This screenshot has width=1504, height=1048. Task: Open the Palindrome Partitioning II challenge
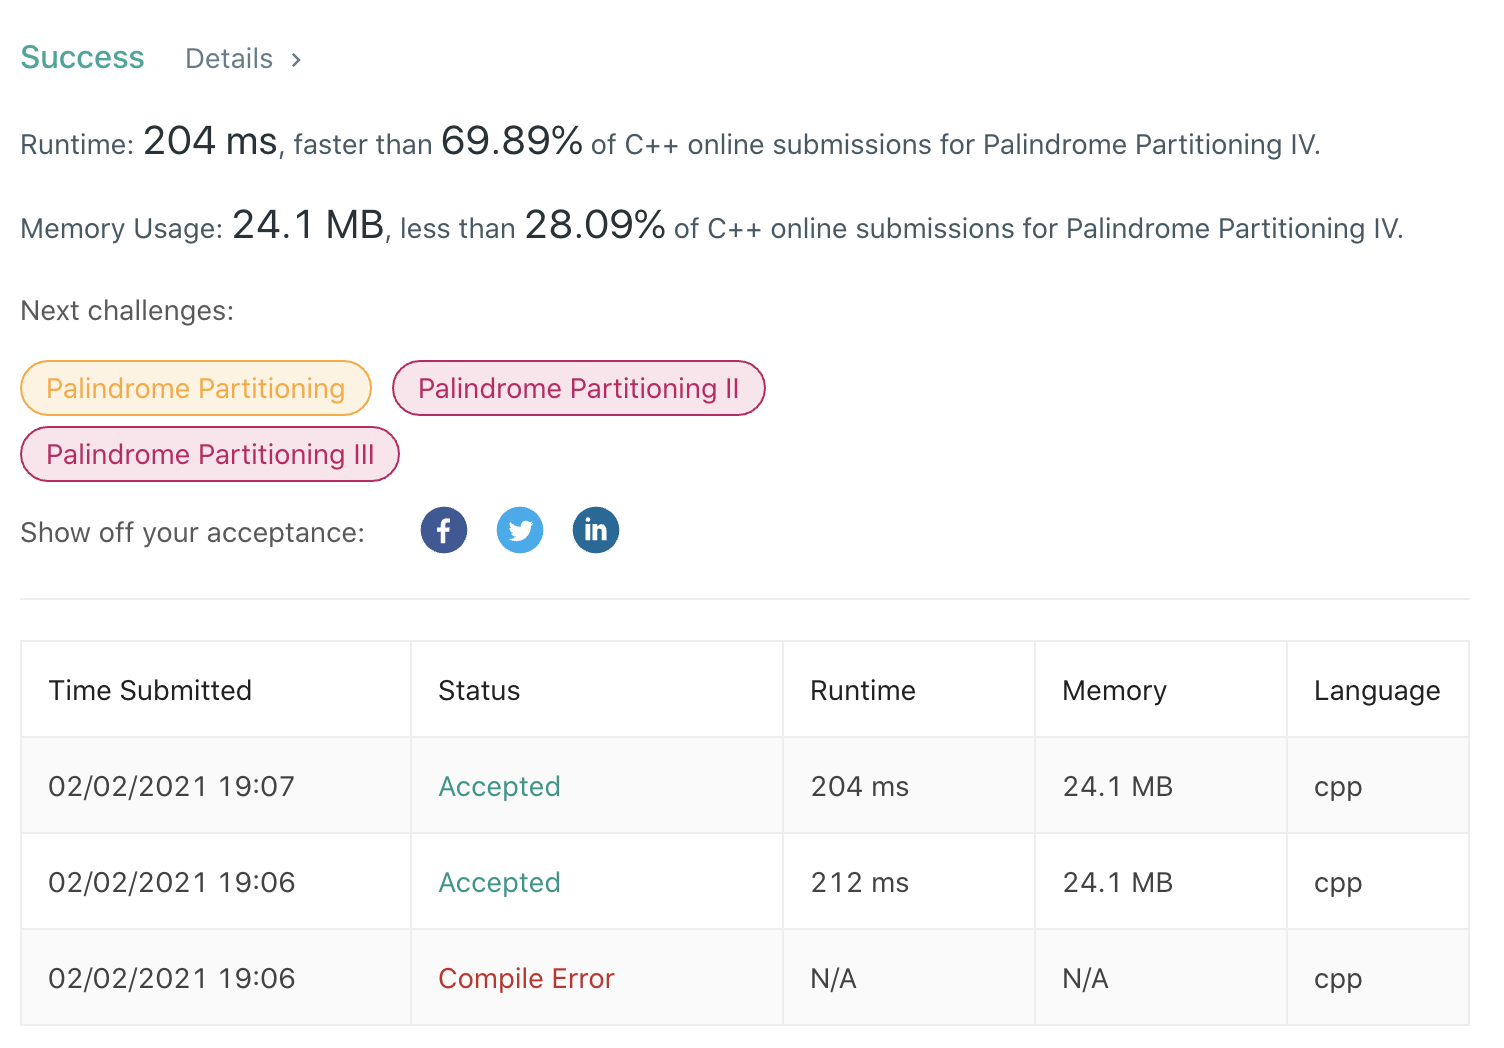pos(578,388)
